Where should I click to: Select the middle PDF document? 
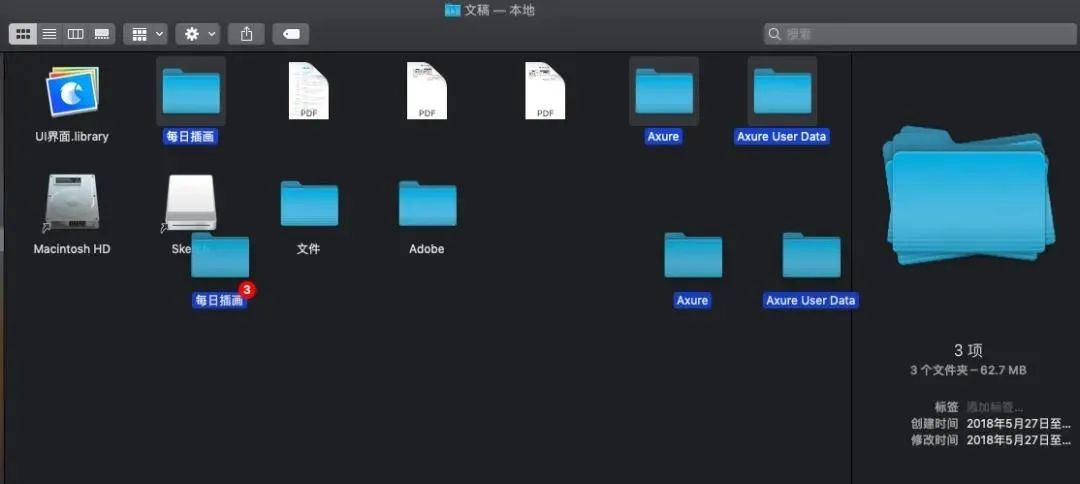click(x=427, y=91)
